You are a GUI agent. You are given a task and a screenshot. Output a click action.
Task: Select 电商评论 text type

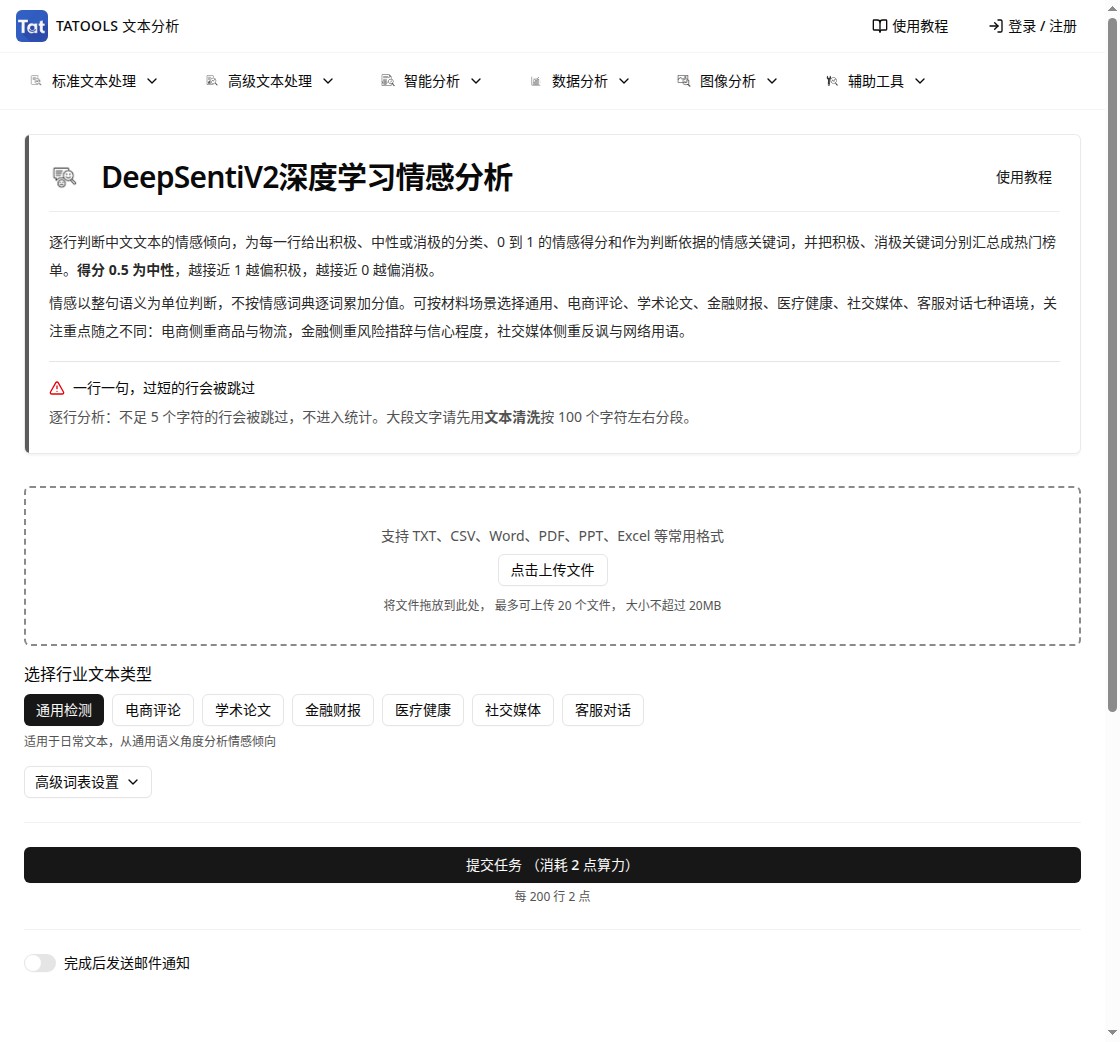153,711
